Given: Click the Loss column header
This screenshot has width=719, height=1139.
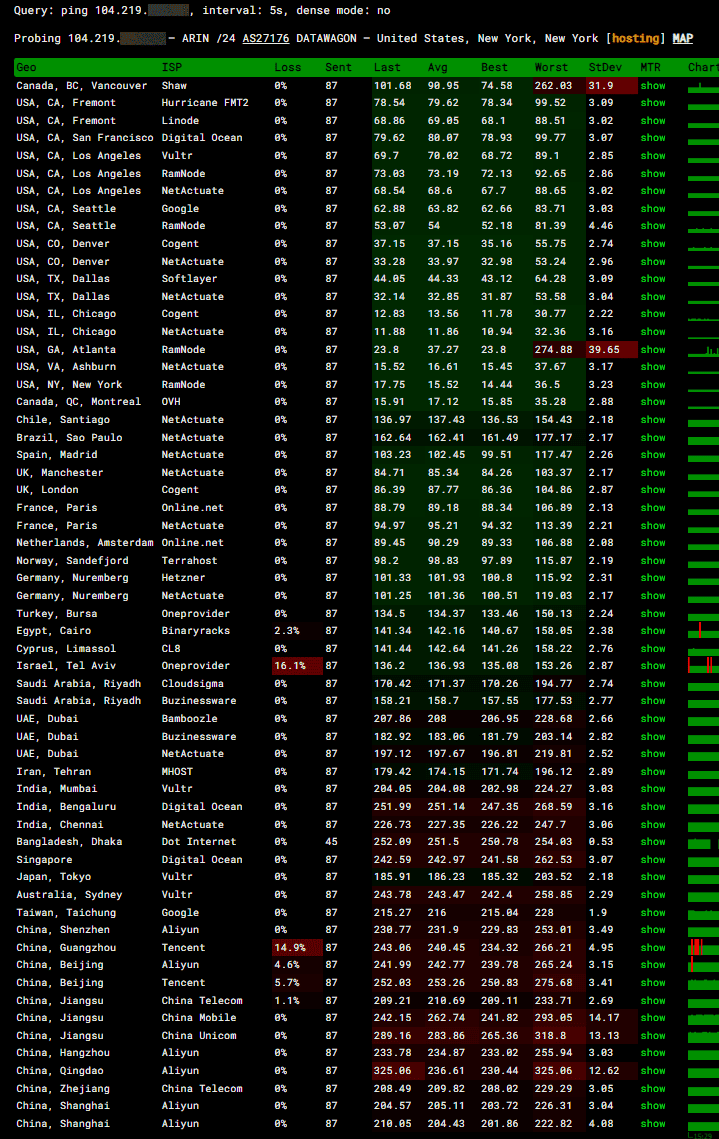Looking at the screenshot, I should (x=287, y=68).
